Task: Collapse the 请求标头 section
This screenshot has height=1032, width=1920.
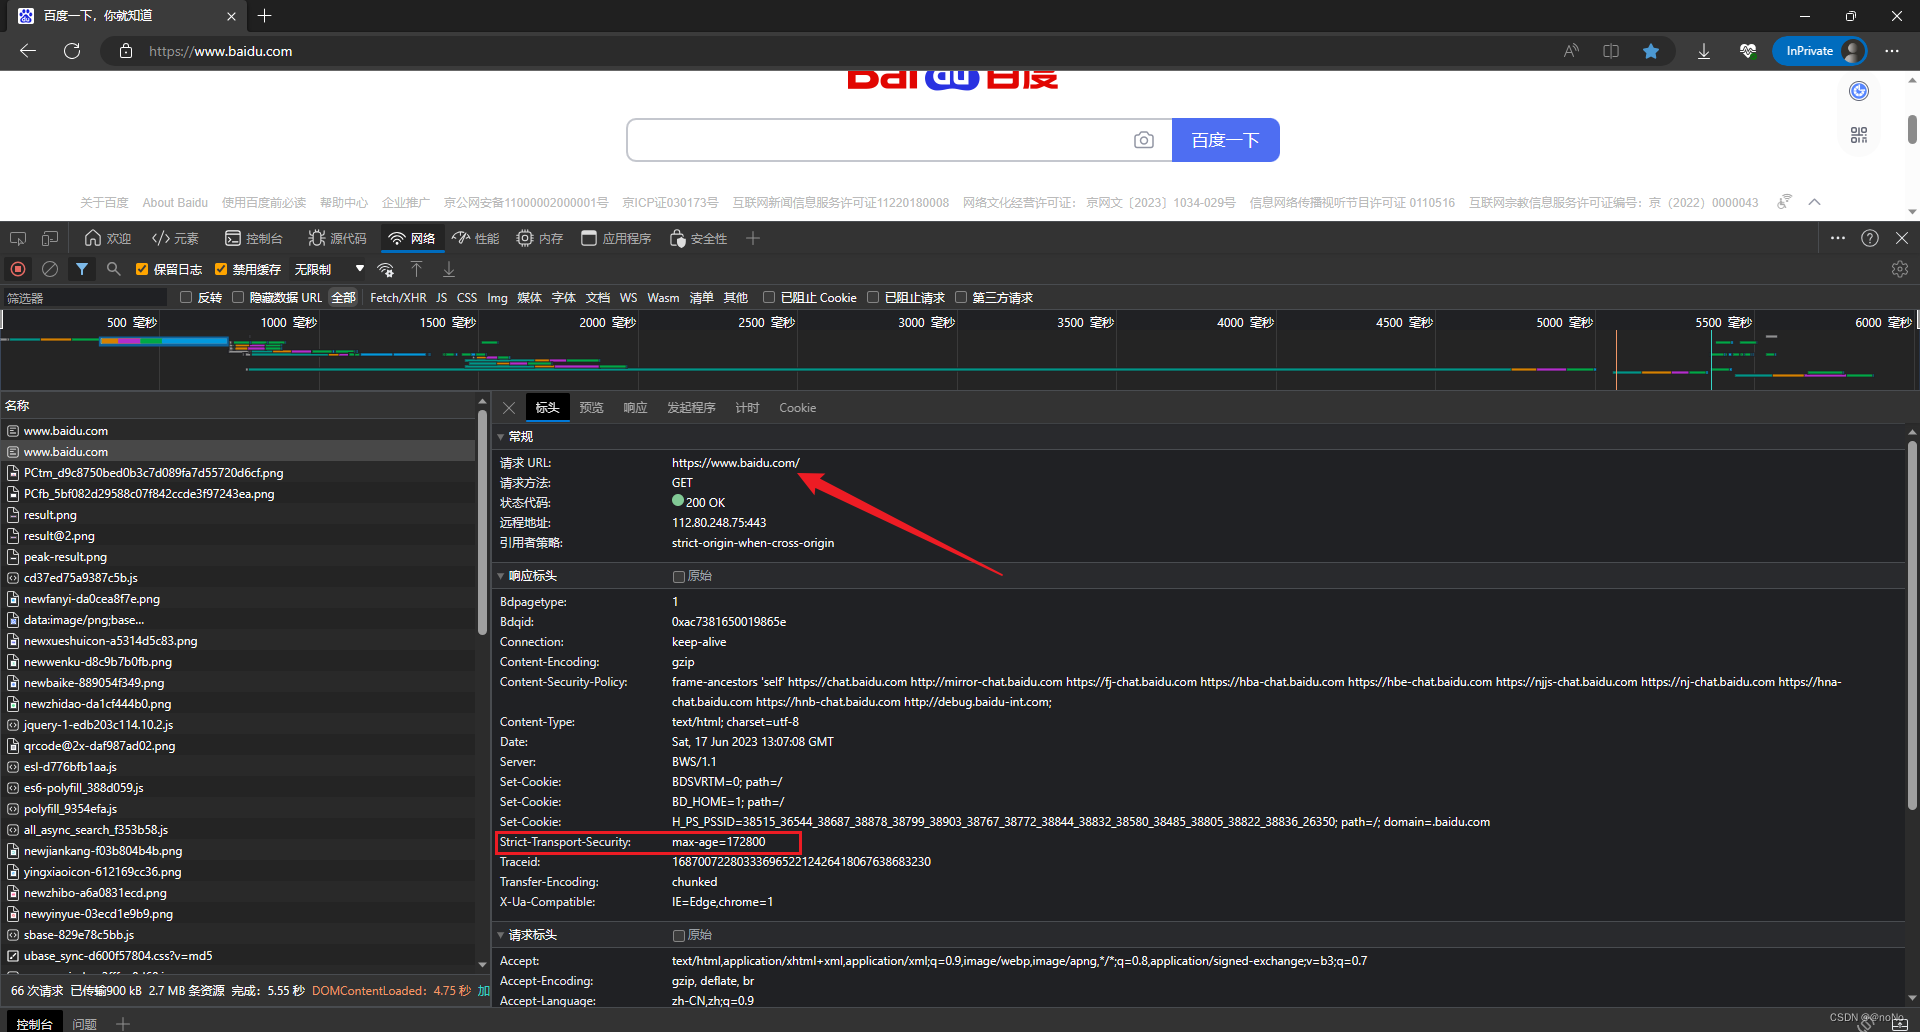Action: click(501, 935)
